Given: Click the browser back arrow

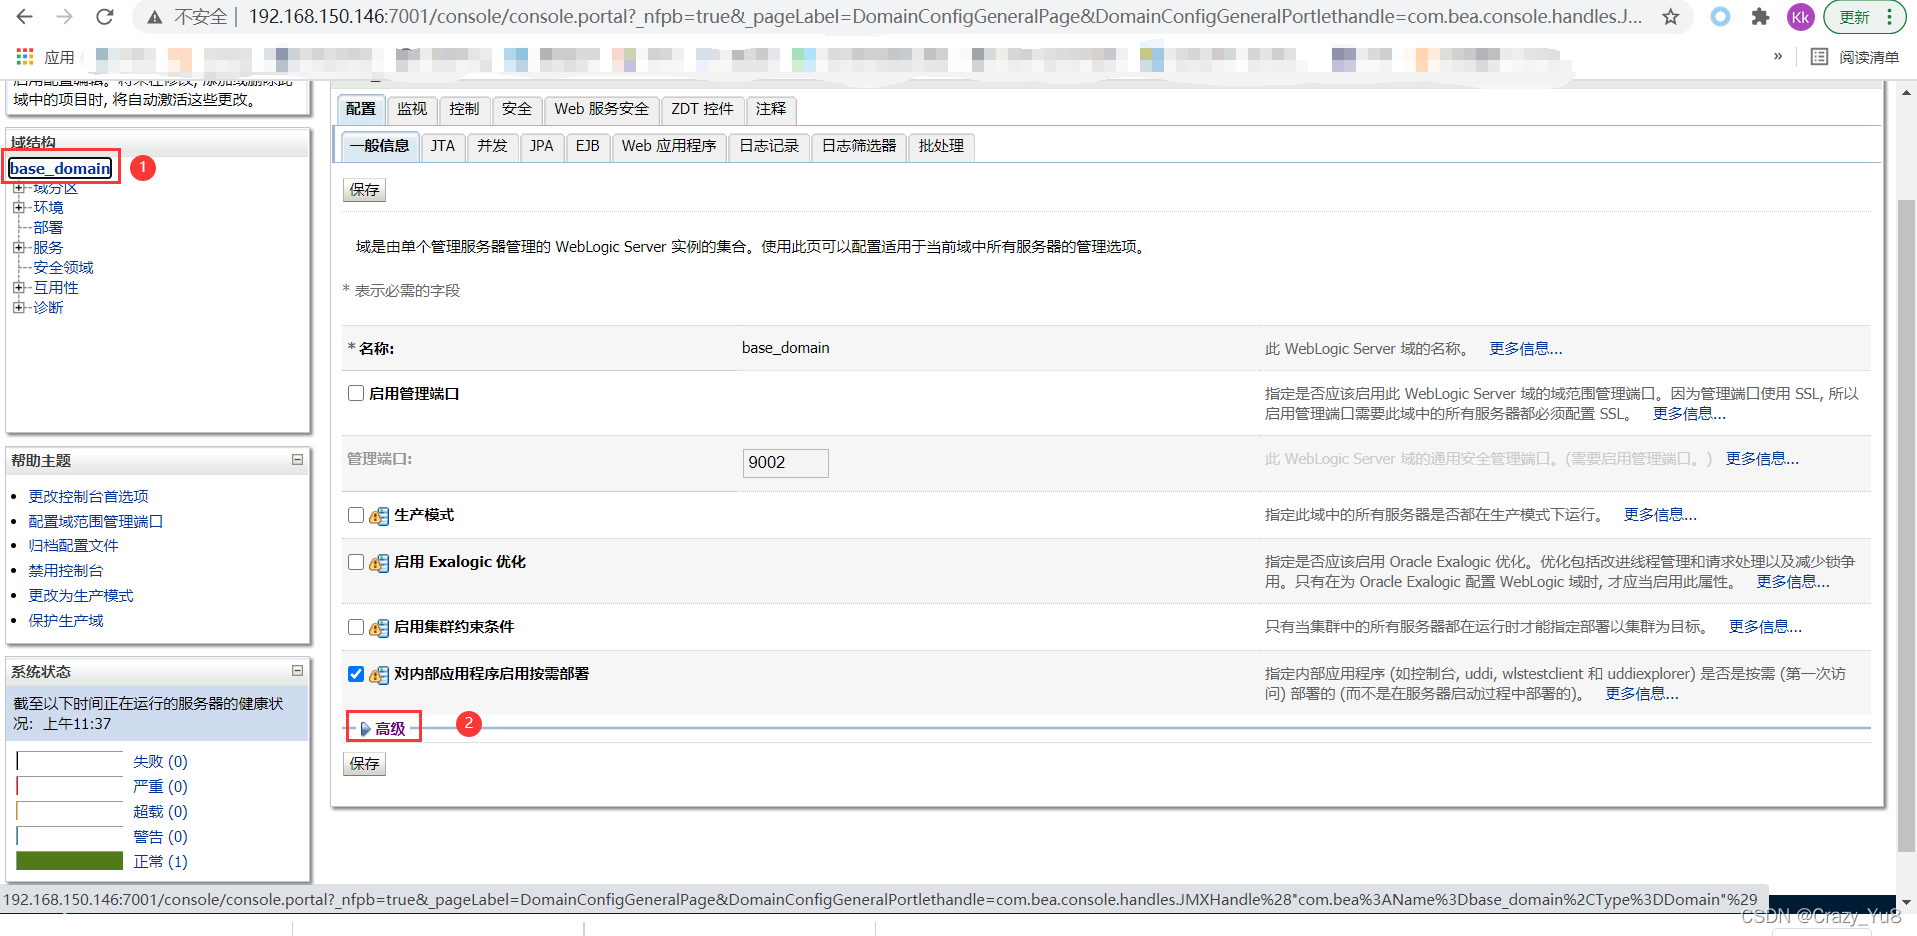Looking at the screenshot, I should (25, 17).
